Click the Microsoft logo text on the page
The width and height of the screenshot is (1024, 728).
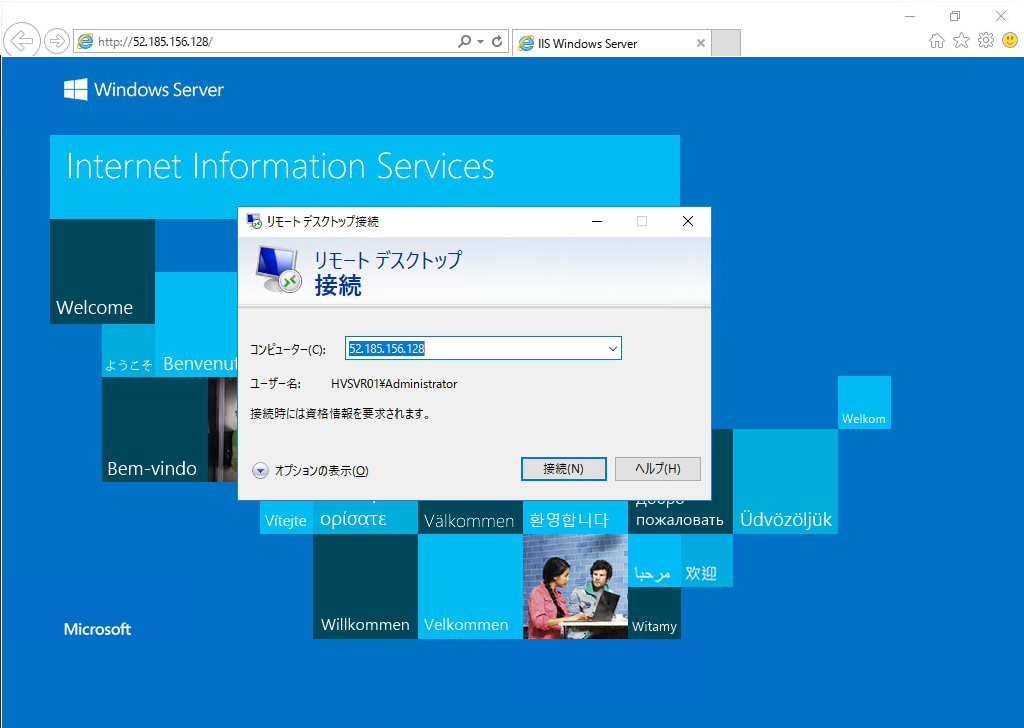click(x=97, y=629)
